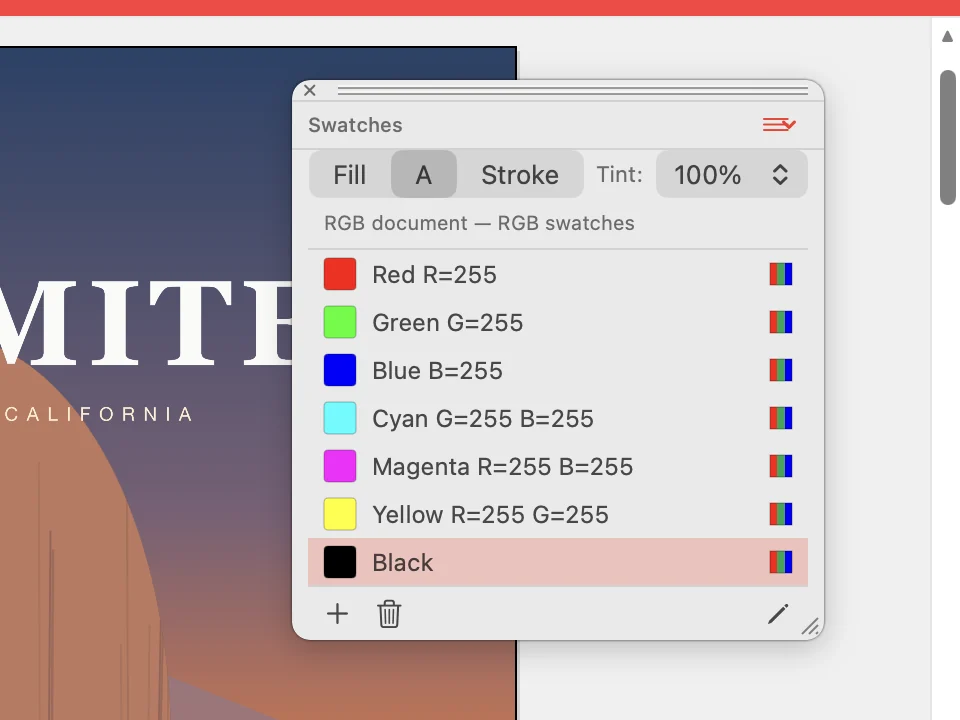Pick the yellow color chip
This screenshot has height=720, width=960.
coord(340,514)
